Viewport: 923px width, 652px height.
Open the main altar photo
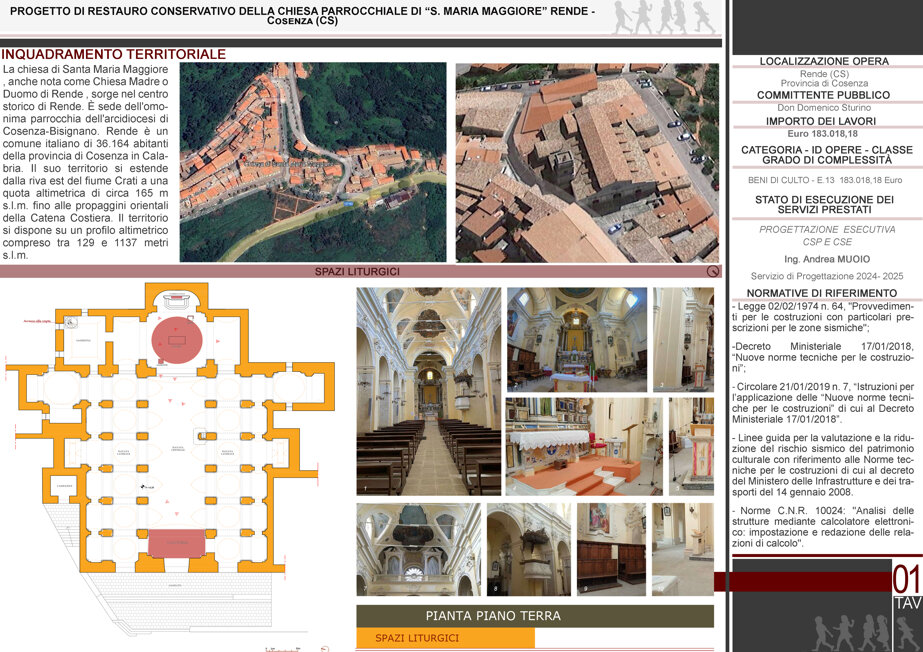[577, 340]
